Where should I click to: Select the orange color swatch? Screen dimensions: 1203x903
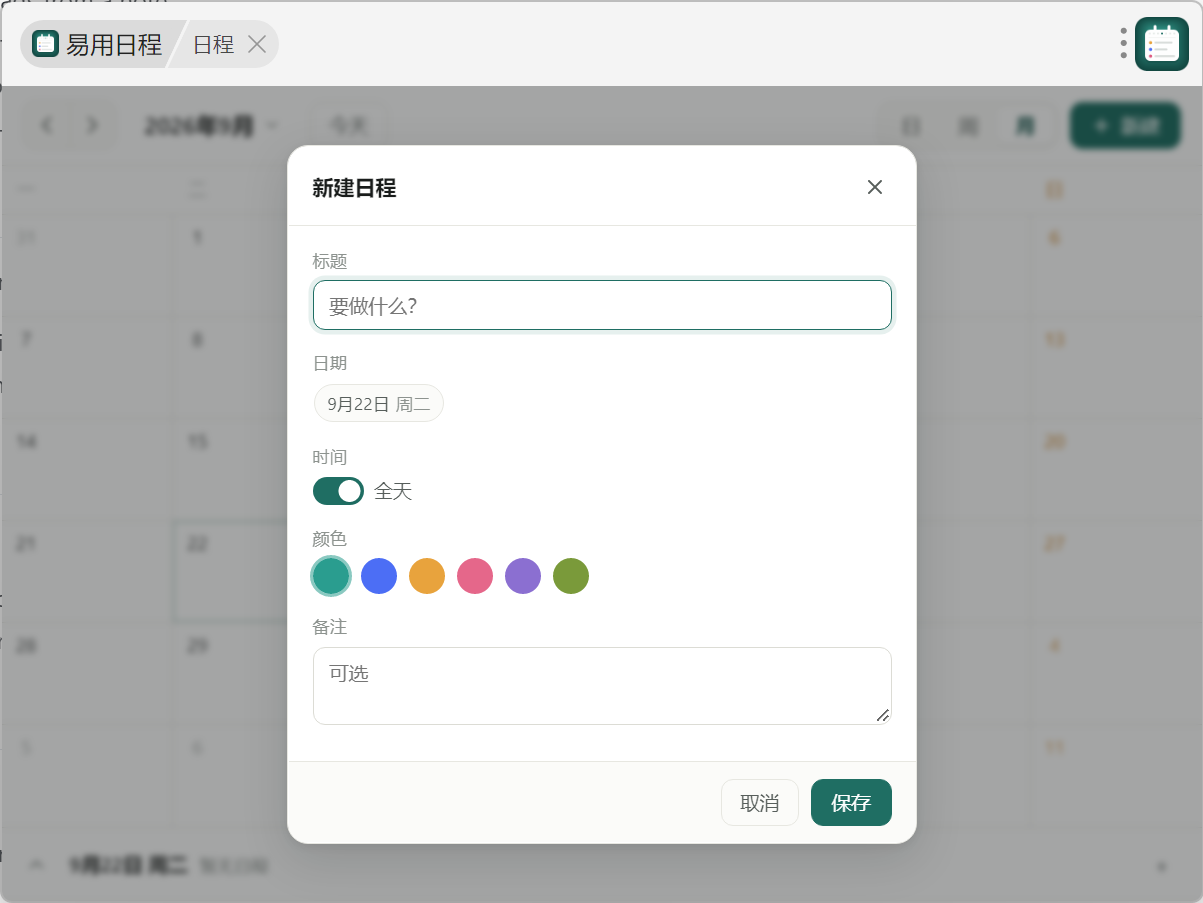[x=427, y=576]
